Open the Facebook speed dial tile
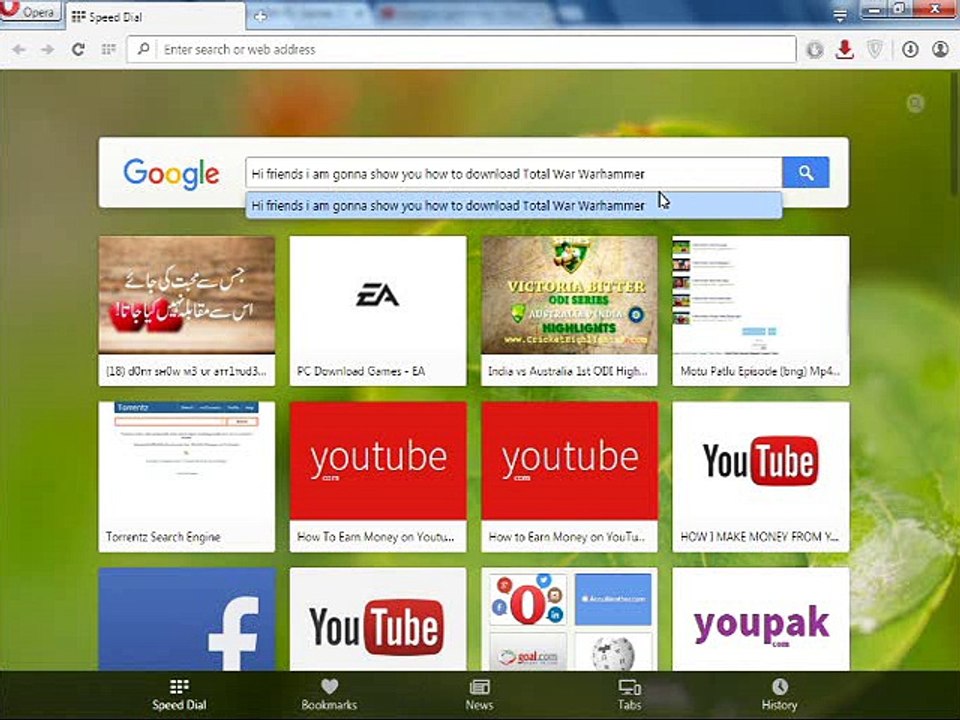 tap(187, 619)
